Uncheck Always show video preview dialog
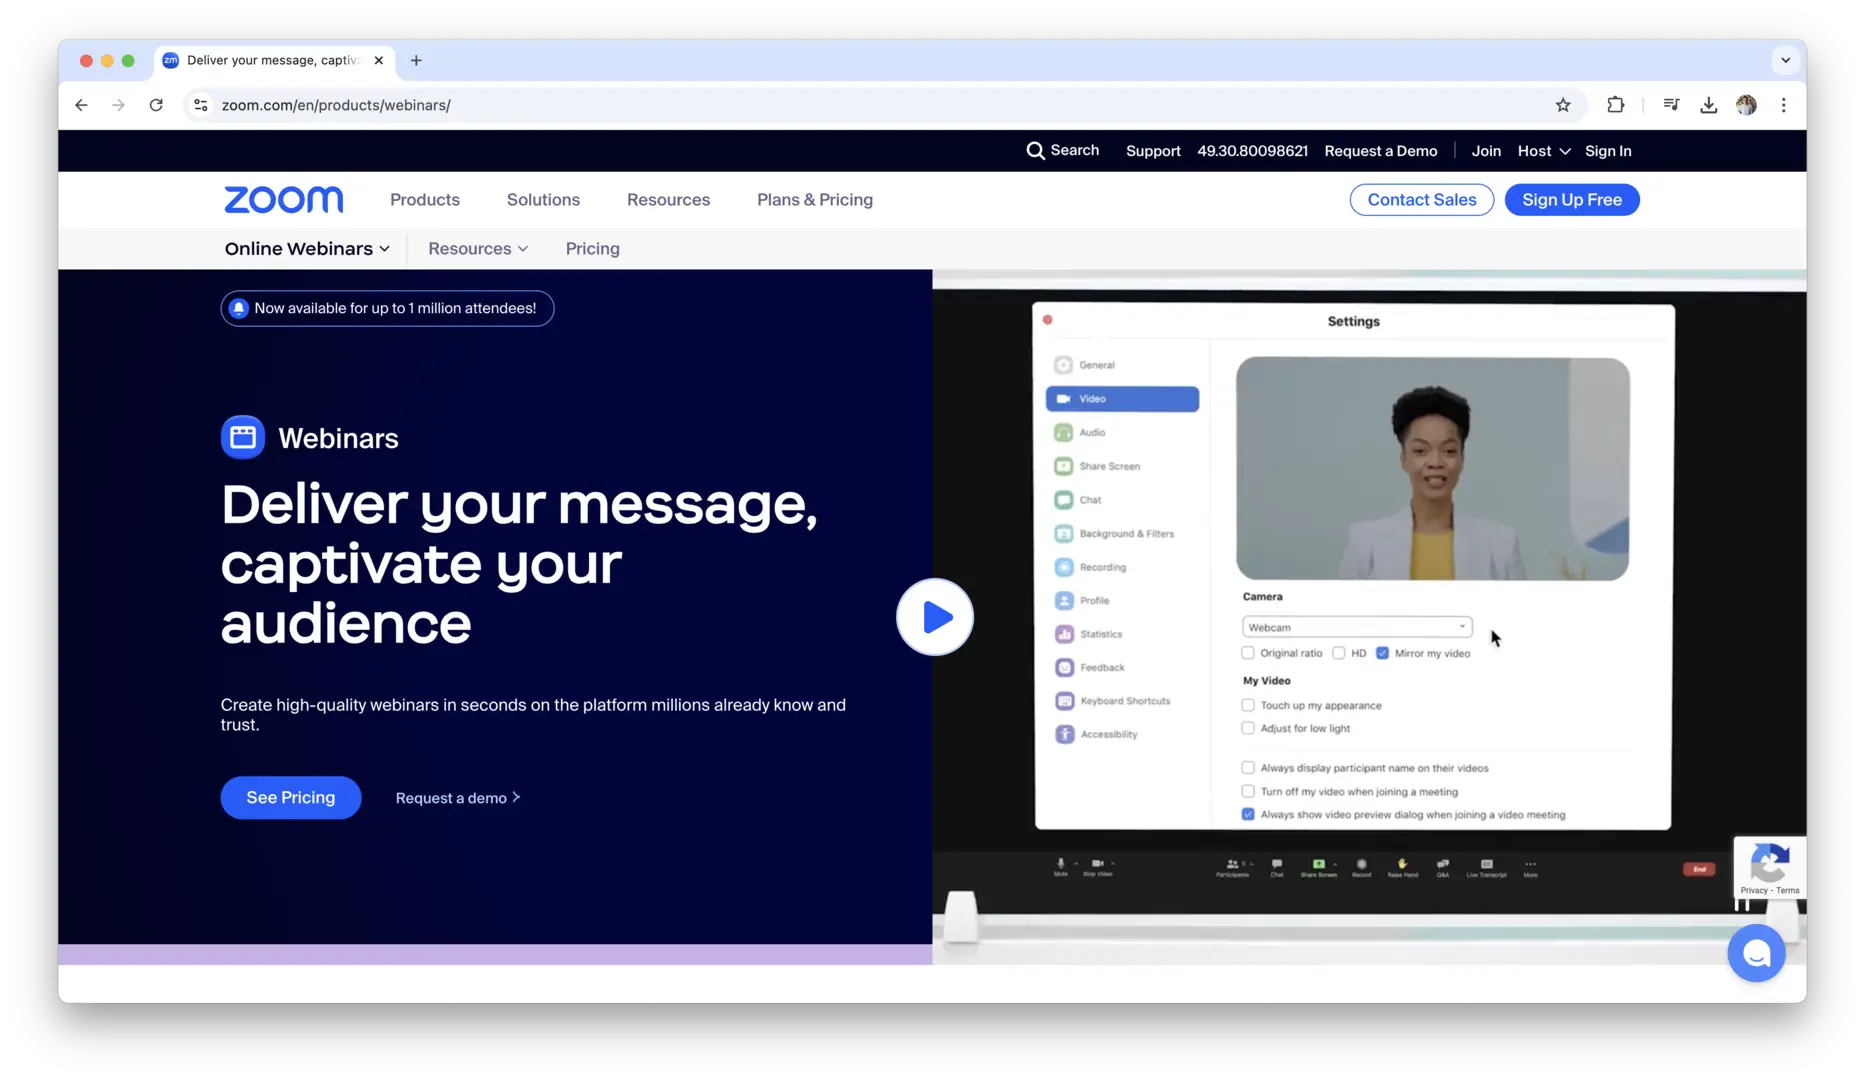 coord(1248,814)
